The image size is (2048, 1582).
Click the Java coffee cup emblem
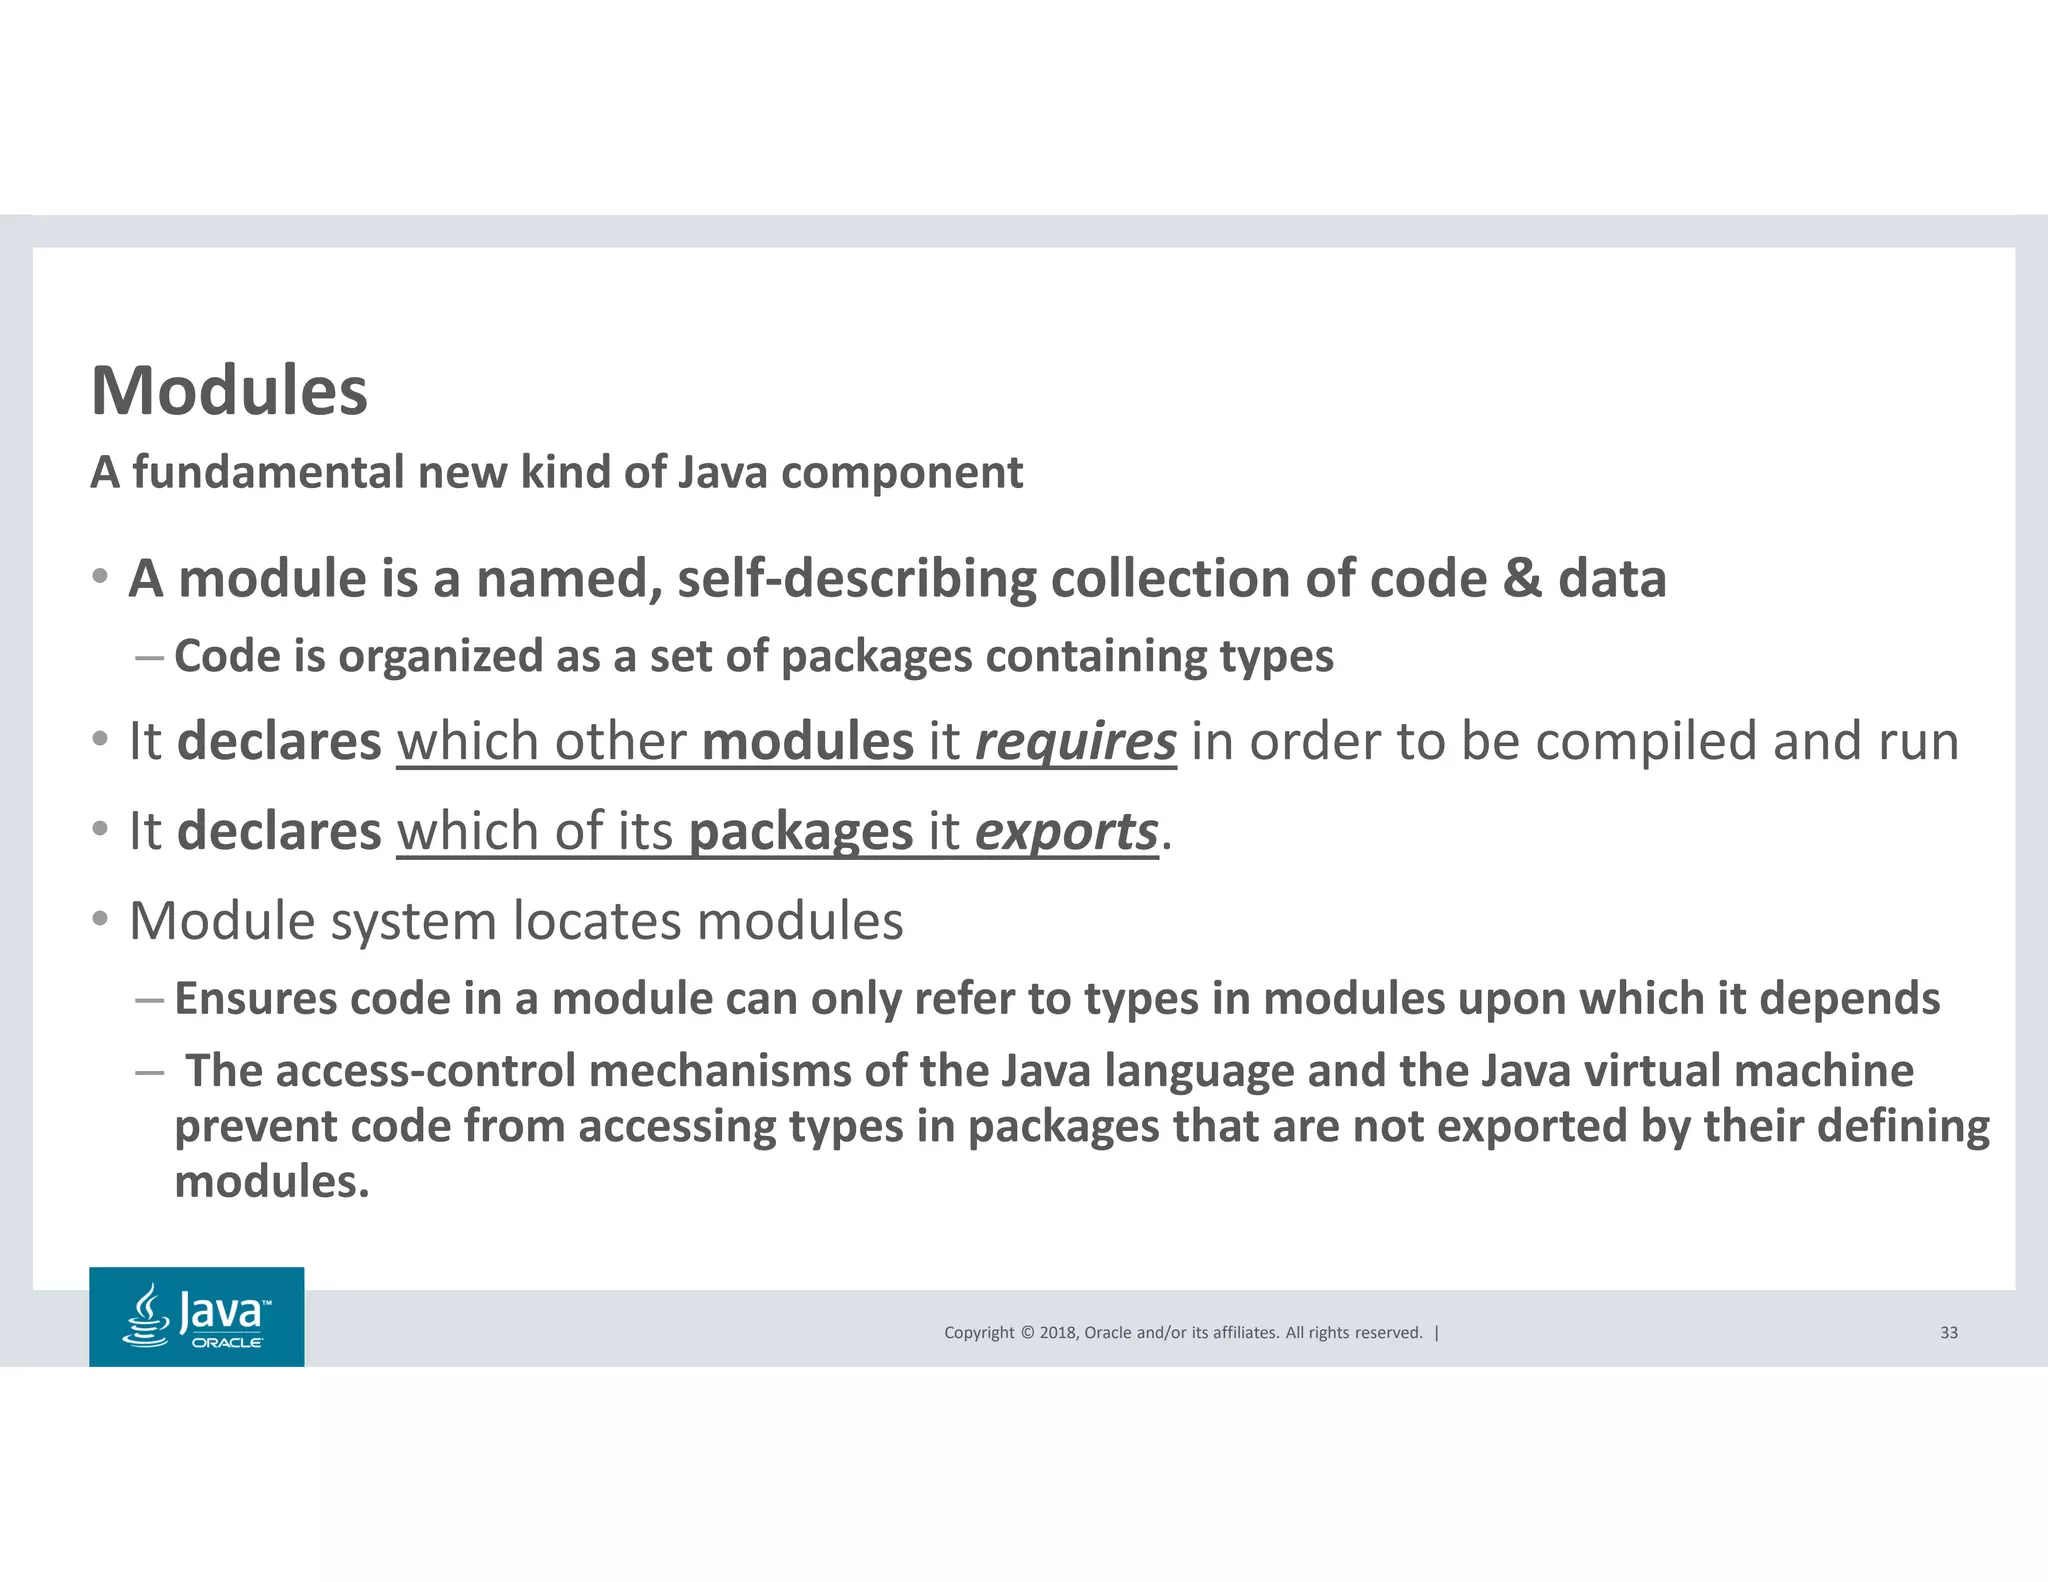point(146,1316)
